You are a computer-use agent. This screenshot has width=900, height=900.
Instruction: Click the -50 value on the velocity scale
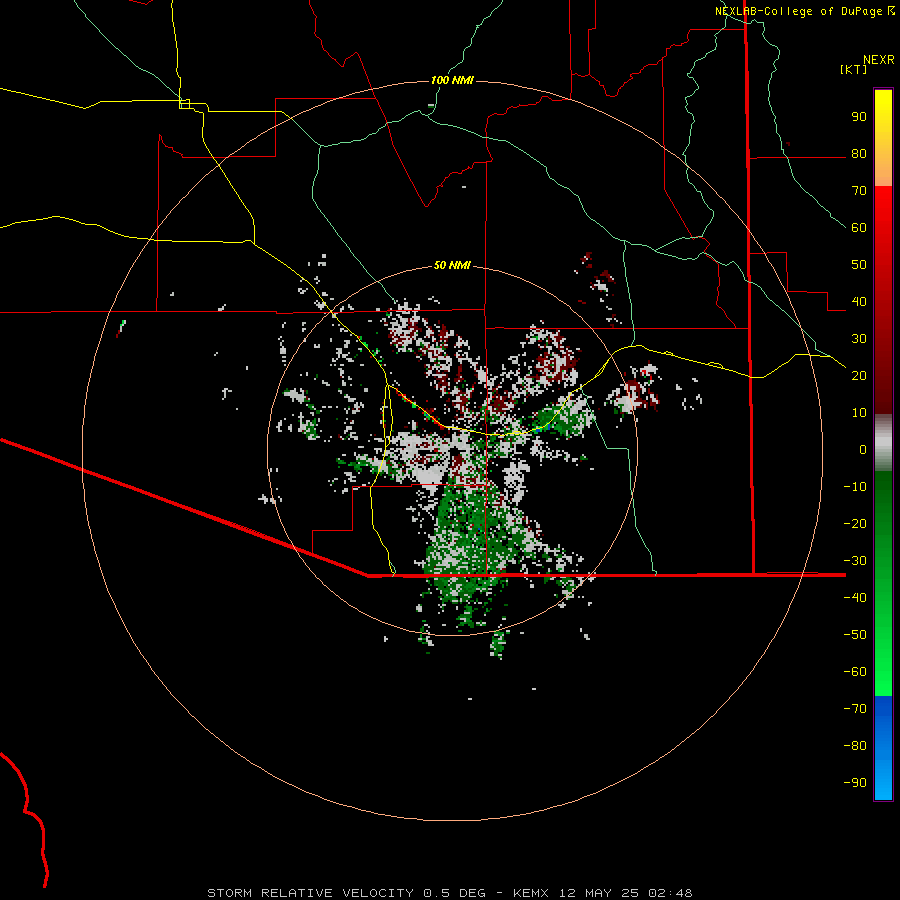pyautogui.click(x=855, y=635)
